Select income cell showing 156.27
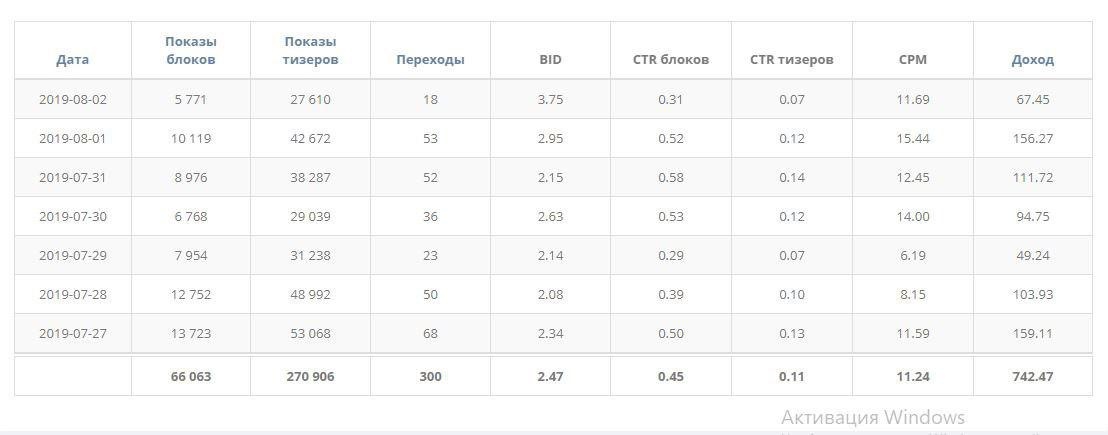The image size is (1108, 435). (x=1032, y=138)
